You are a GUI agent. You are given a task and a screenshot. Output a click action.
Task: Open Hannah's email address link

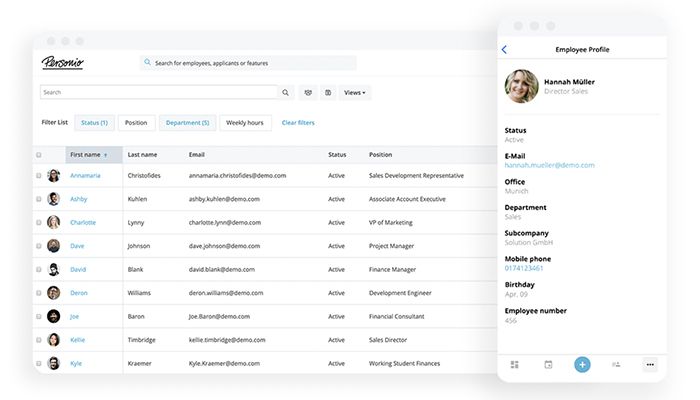[549, 165]
